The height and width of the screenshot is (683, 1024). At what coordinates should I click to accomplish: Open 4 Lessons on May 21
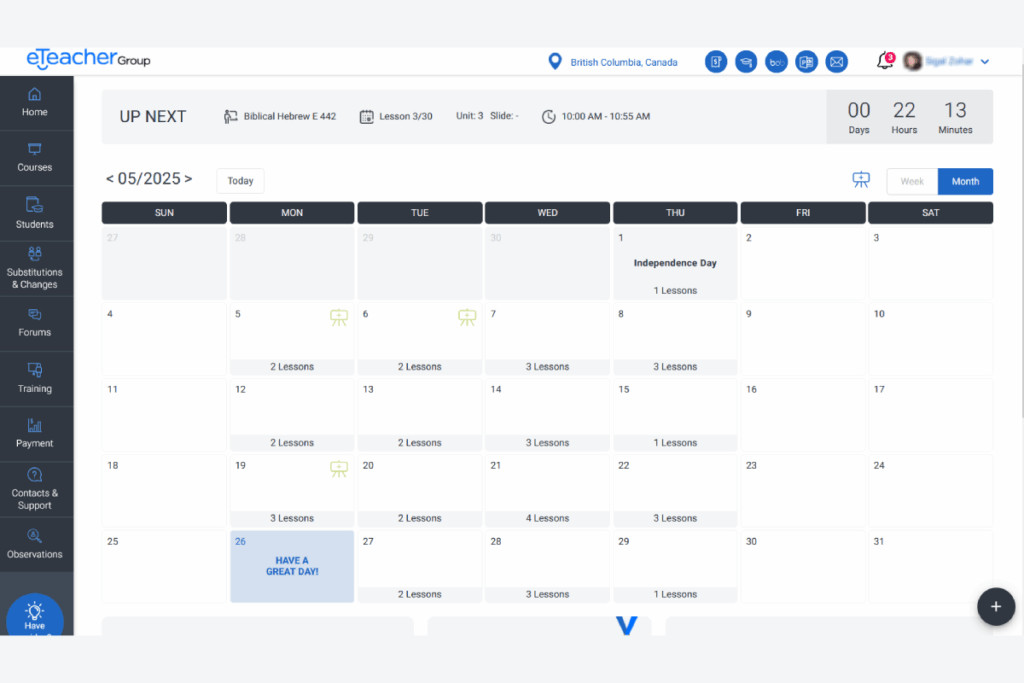[547, 518]
